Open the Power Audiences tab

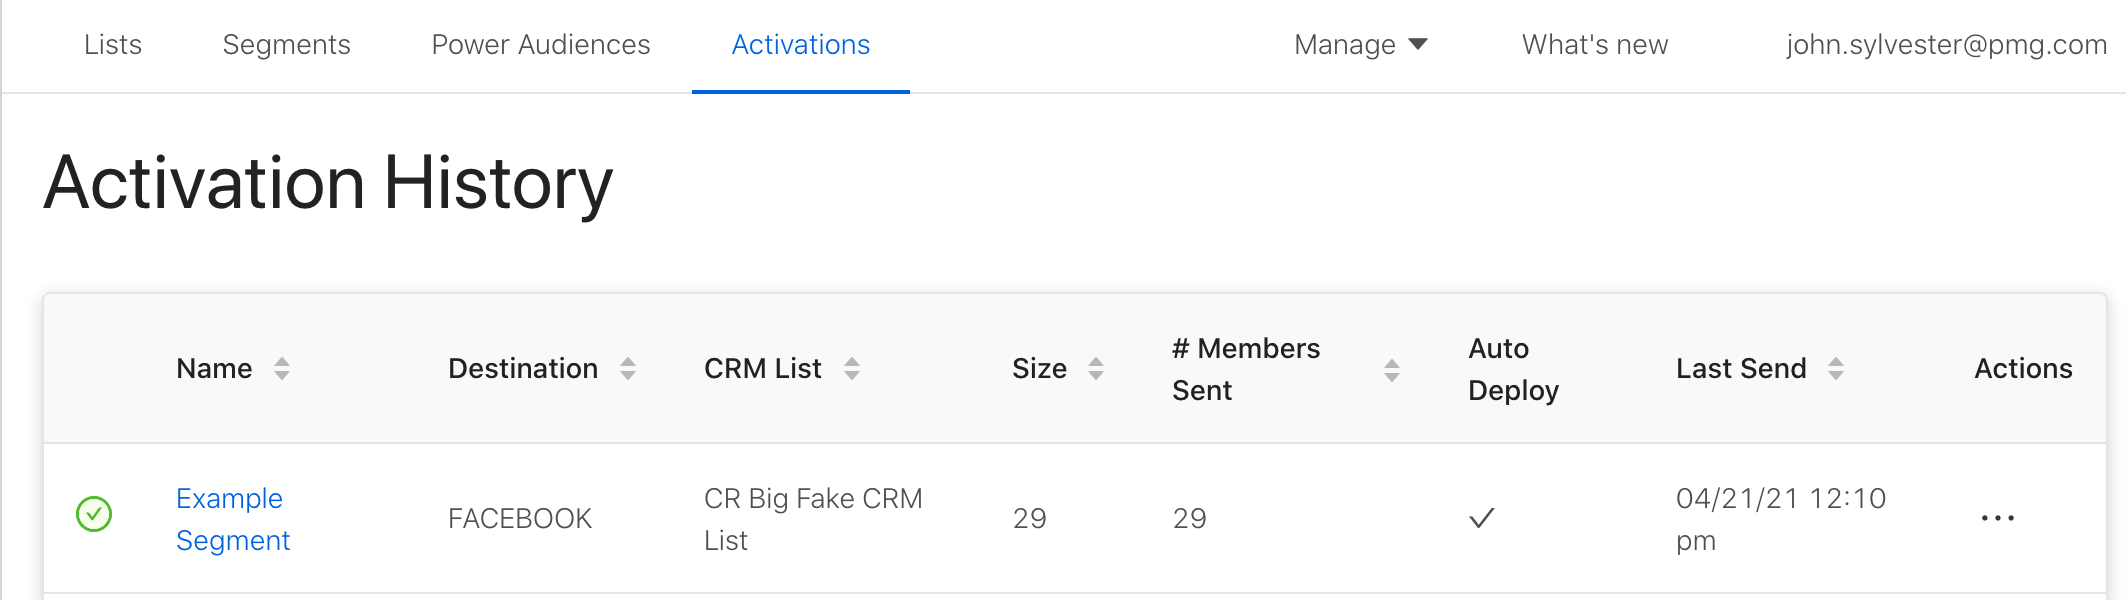541,45
